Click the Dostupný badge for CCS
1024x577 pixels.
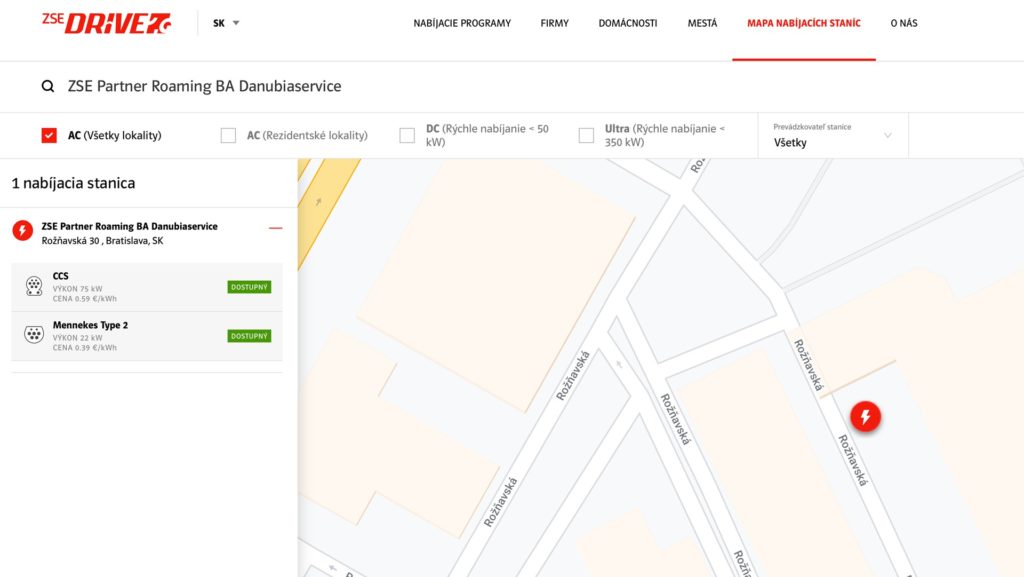tap(249, 287)
